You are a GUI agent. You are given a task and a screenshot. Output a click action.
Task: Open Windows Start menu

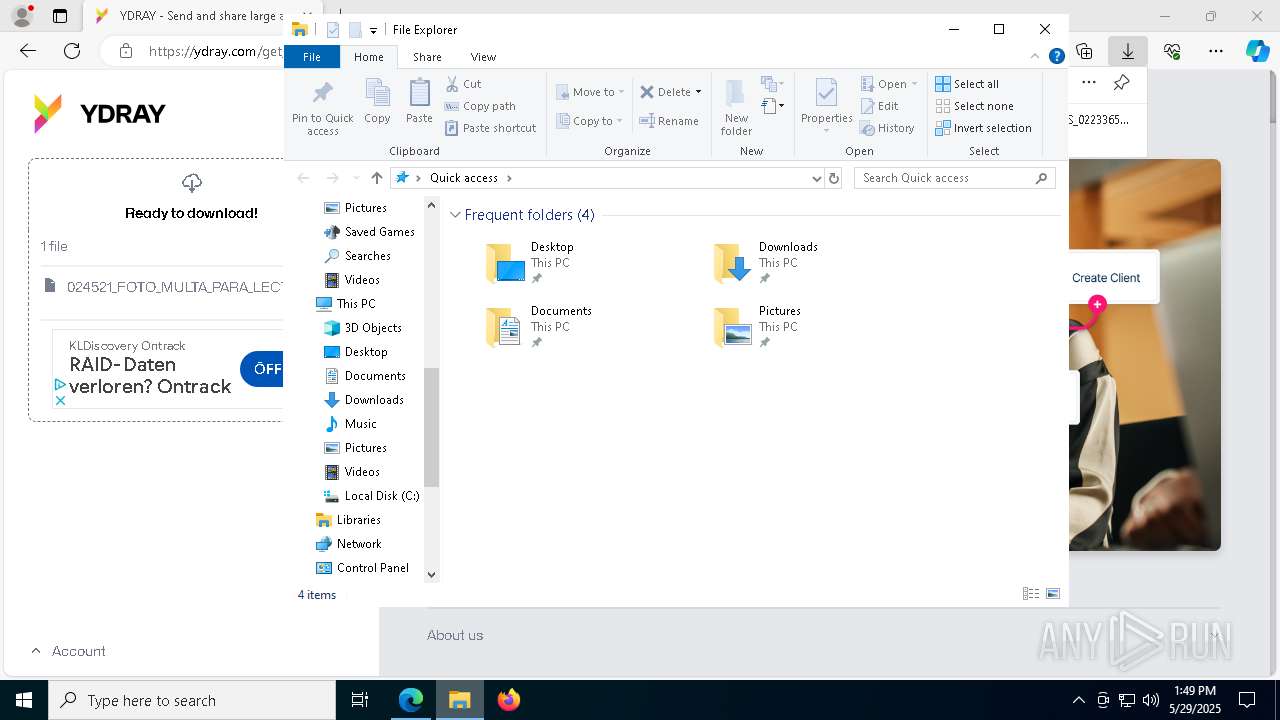coord(24,700)
